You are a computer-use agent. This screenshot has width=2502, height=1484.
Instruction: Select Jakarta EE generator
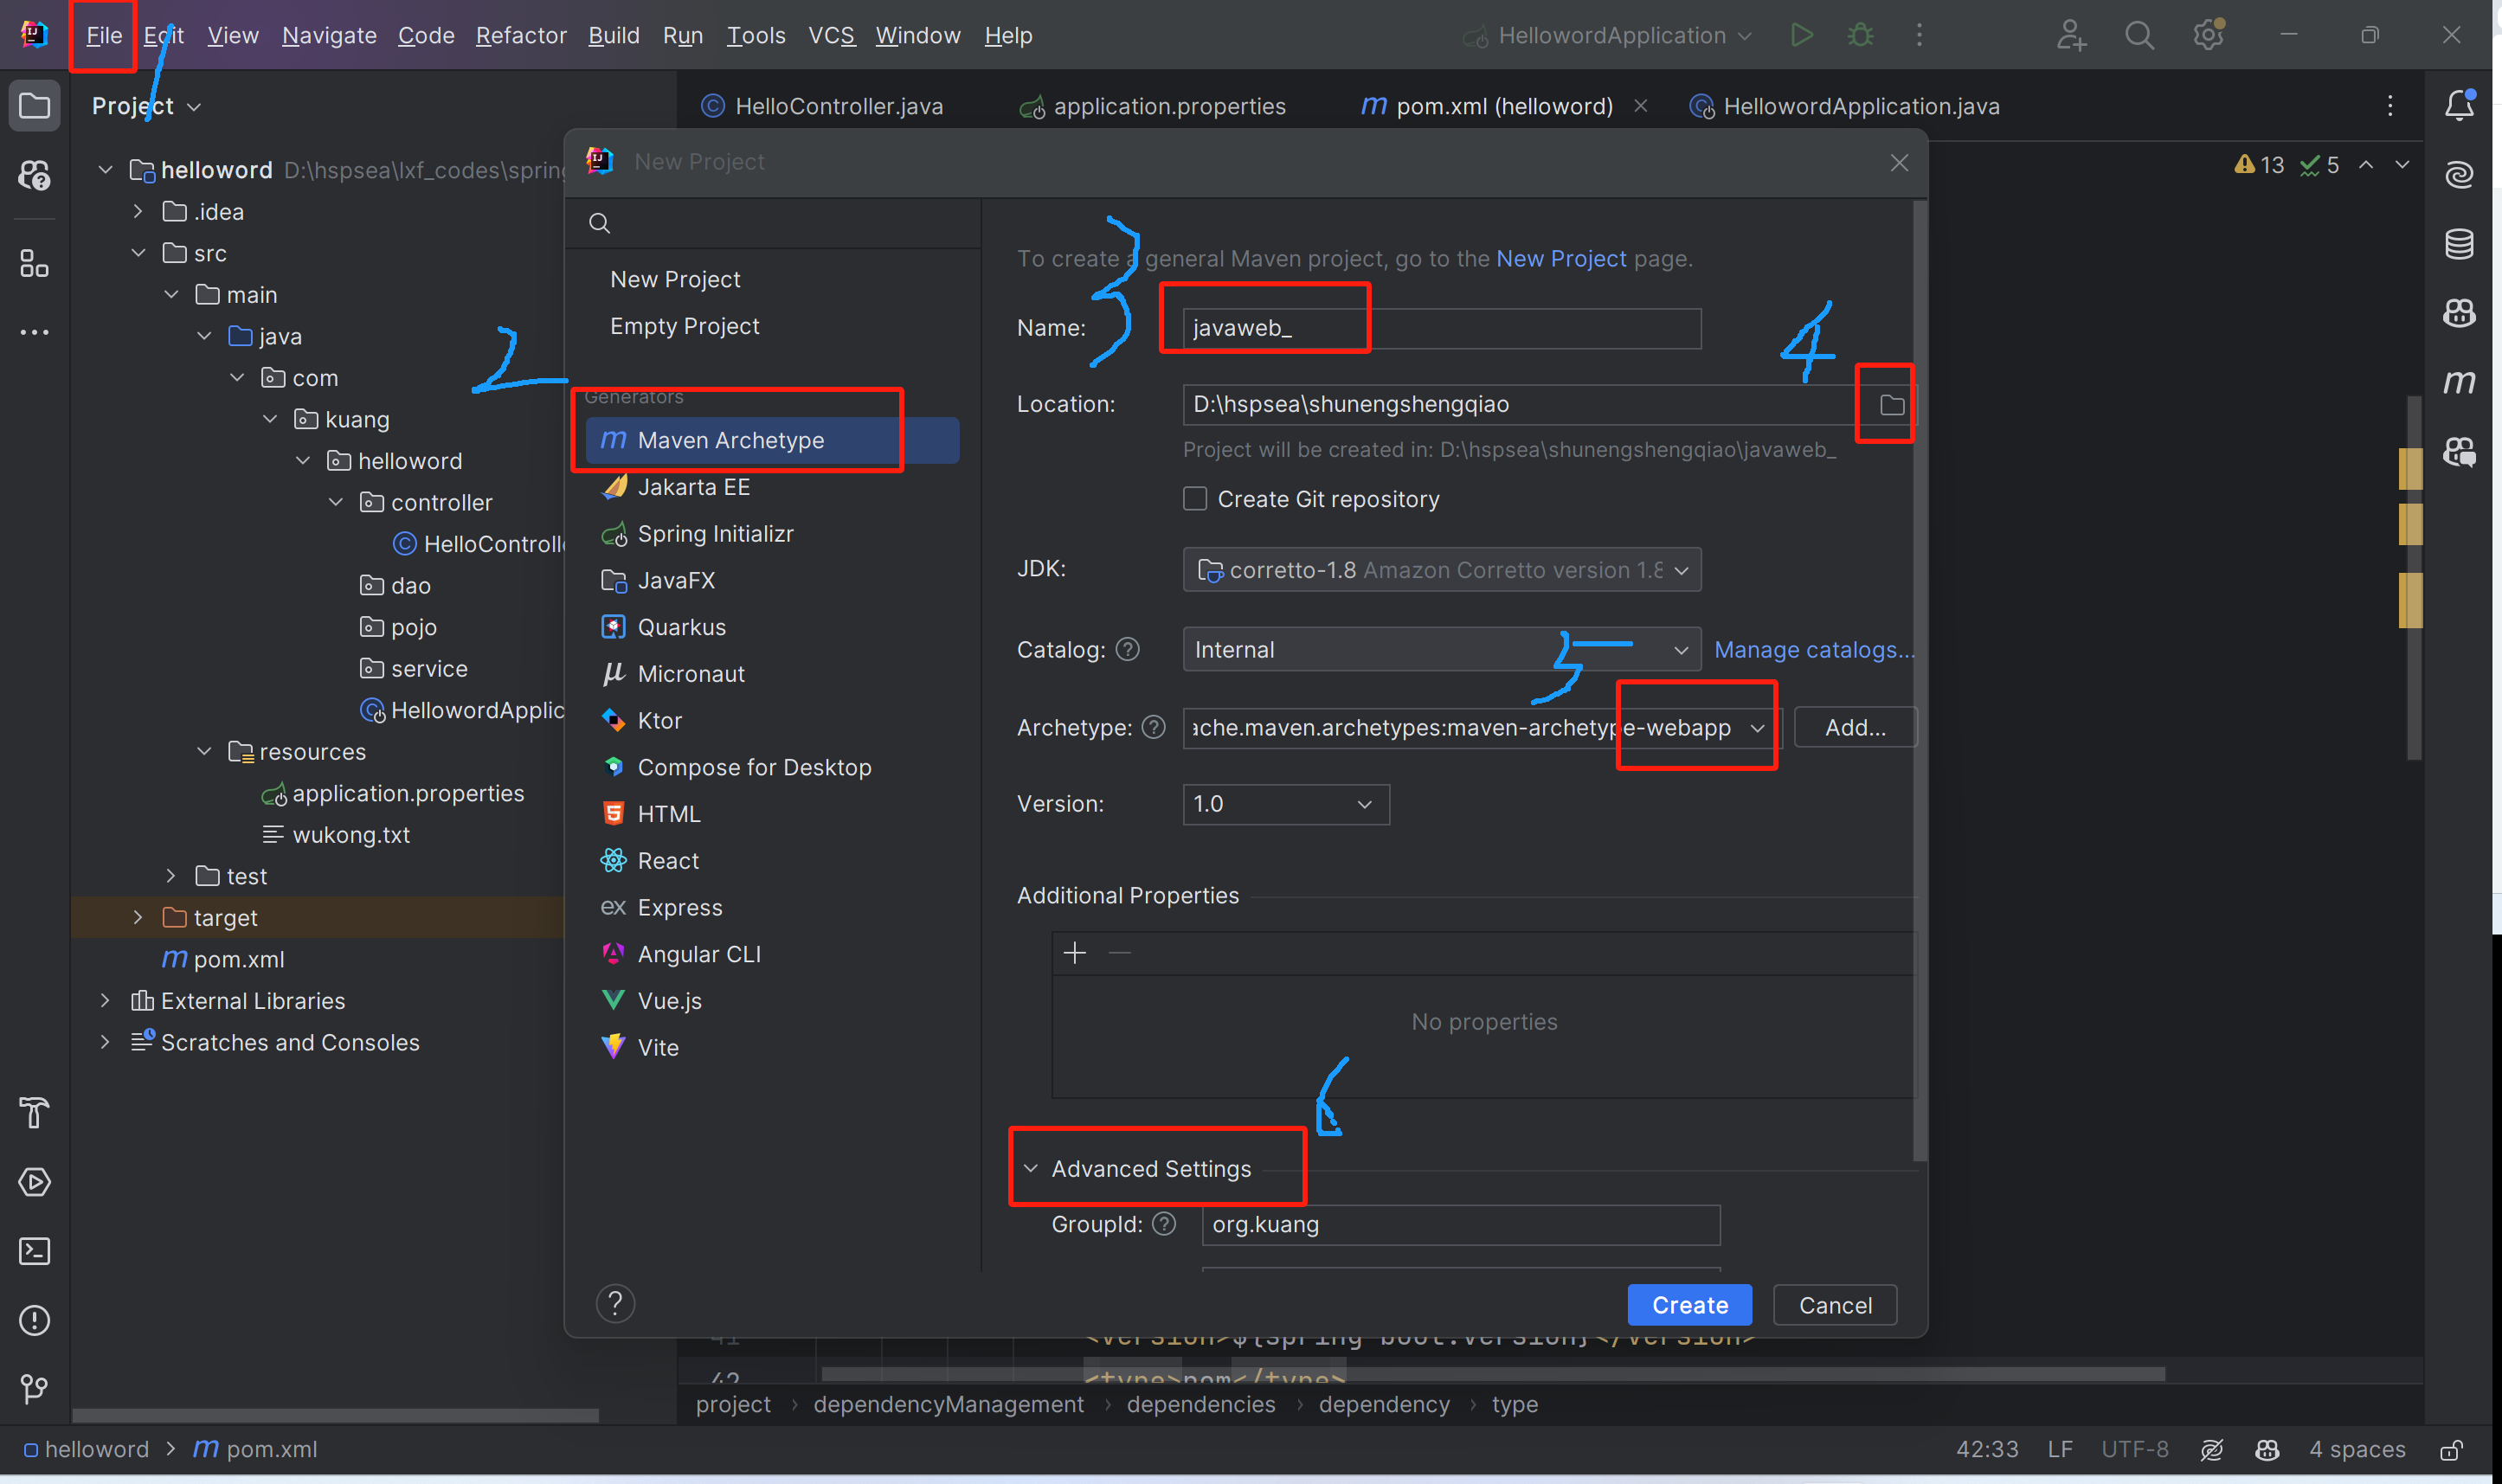click(772, 487)
